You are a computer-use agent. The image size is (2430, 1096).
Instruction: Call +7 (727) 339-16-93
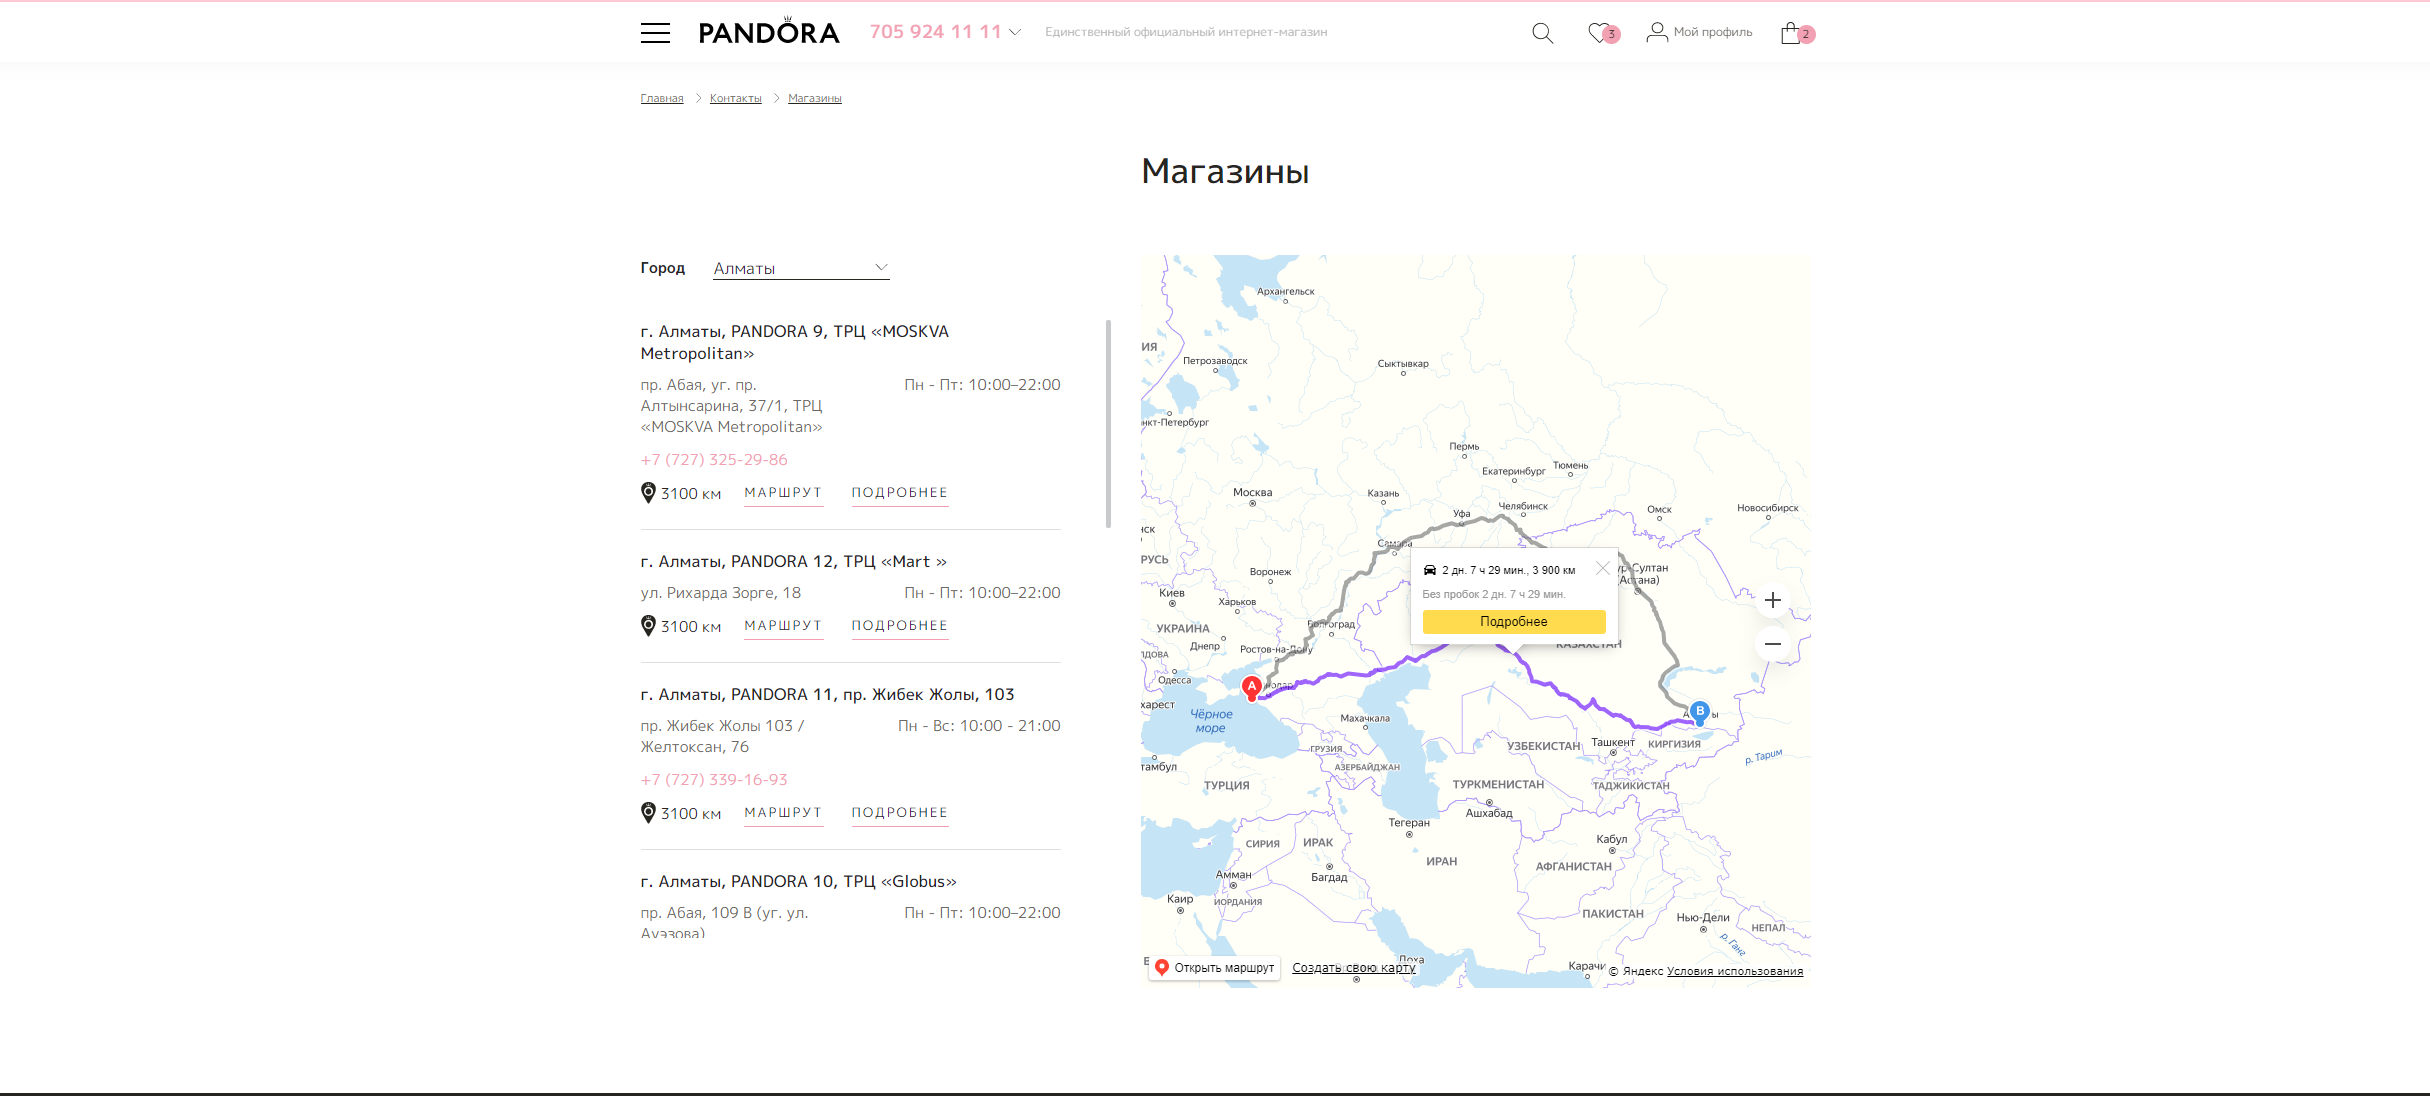pos(714,780)
